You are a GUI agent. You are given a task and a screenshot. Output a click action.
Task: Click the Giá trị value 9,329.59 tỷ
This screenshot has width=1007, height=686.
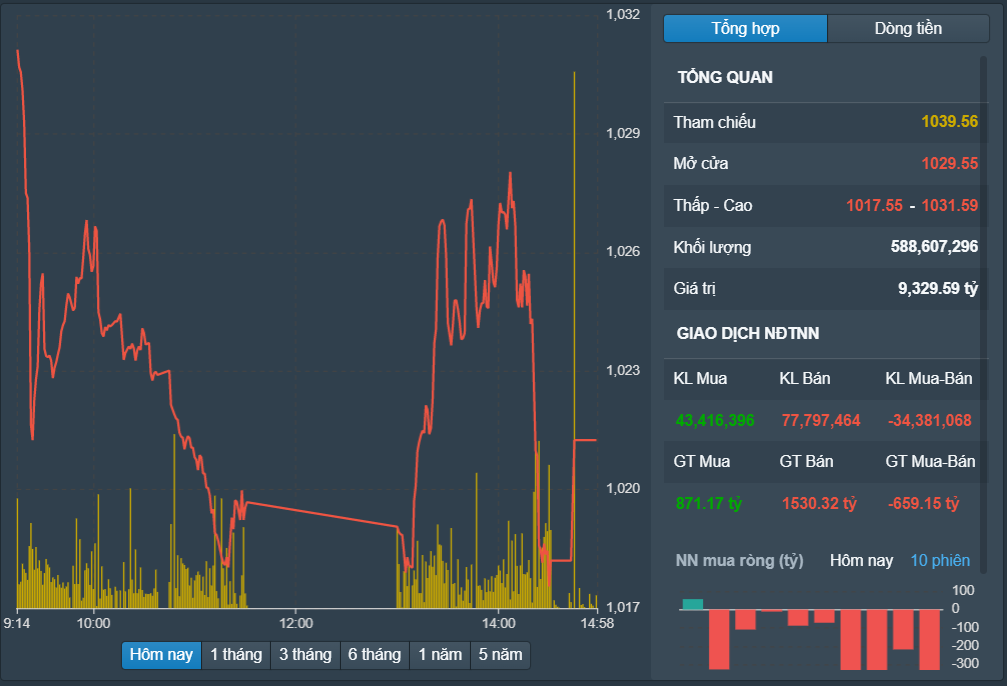tap(937, 289)
